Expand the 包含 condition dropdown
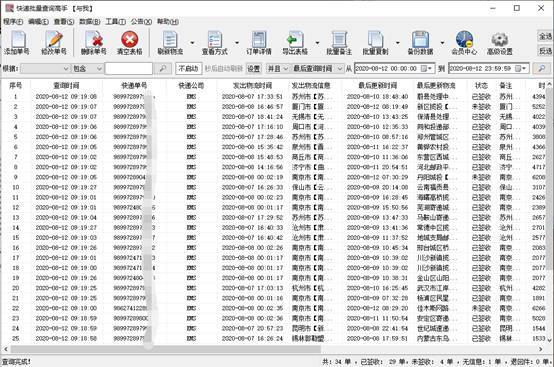This screenshot has height=367, width=554. 87,69
